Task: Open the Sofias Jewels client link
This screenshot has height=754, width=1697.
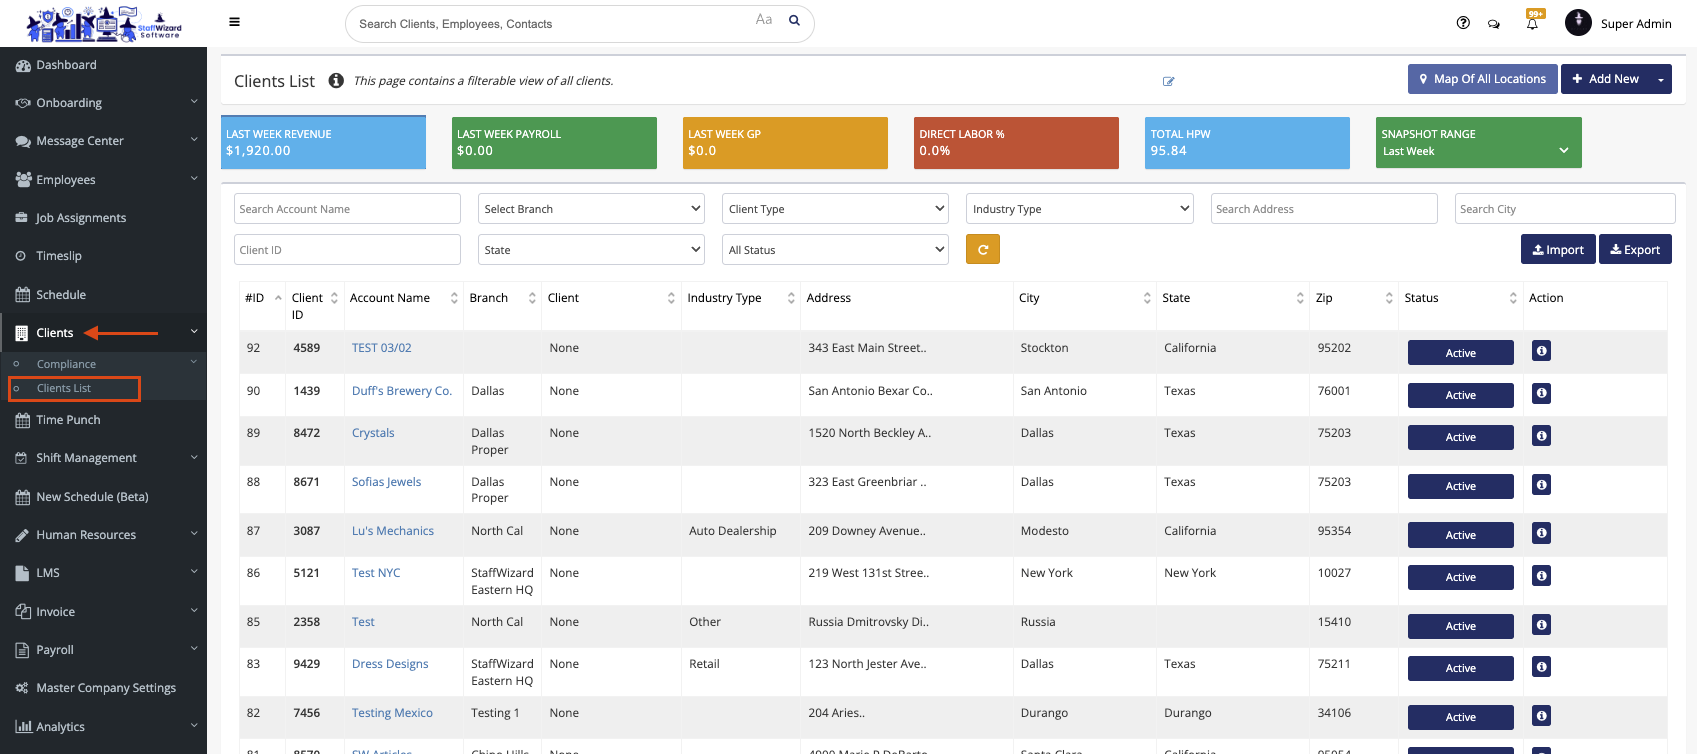Action: pos(386,482)
